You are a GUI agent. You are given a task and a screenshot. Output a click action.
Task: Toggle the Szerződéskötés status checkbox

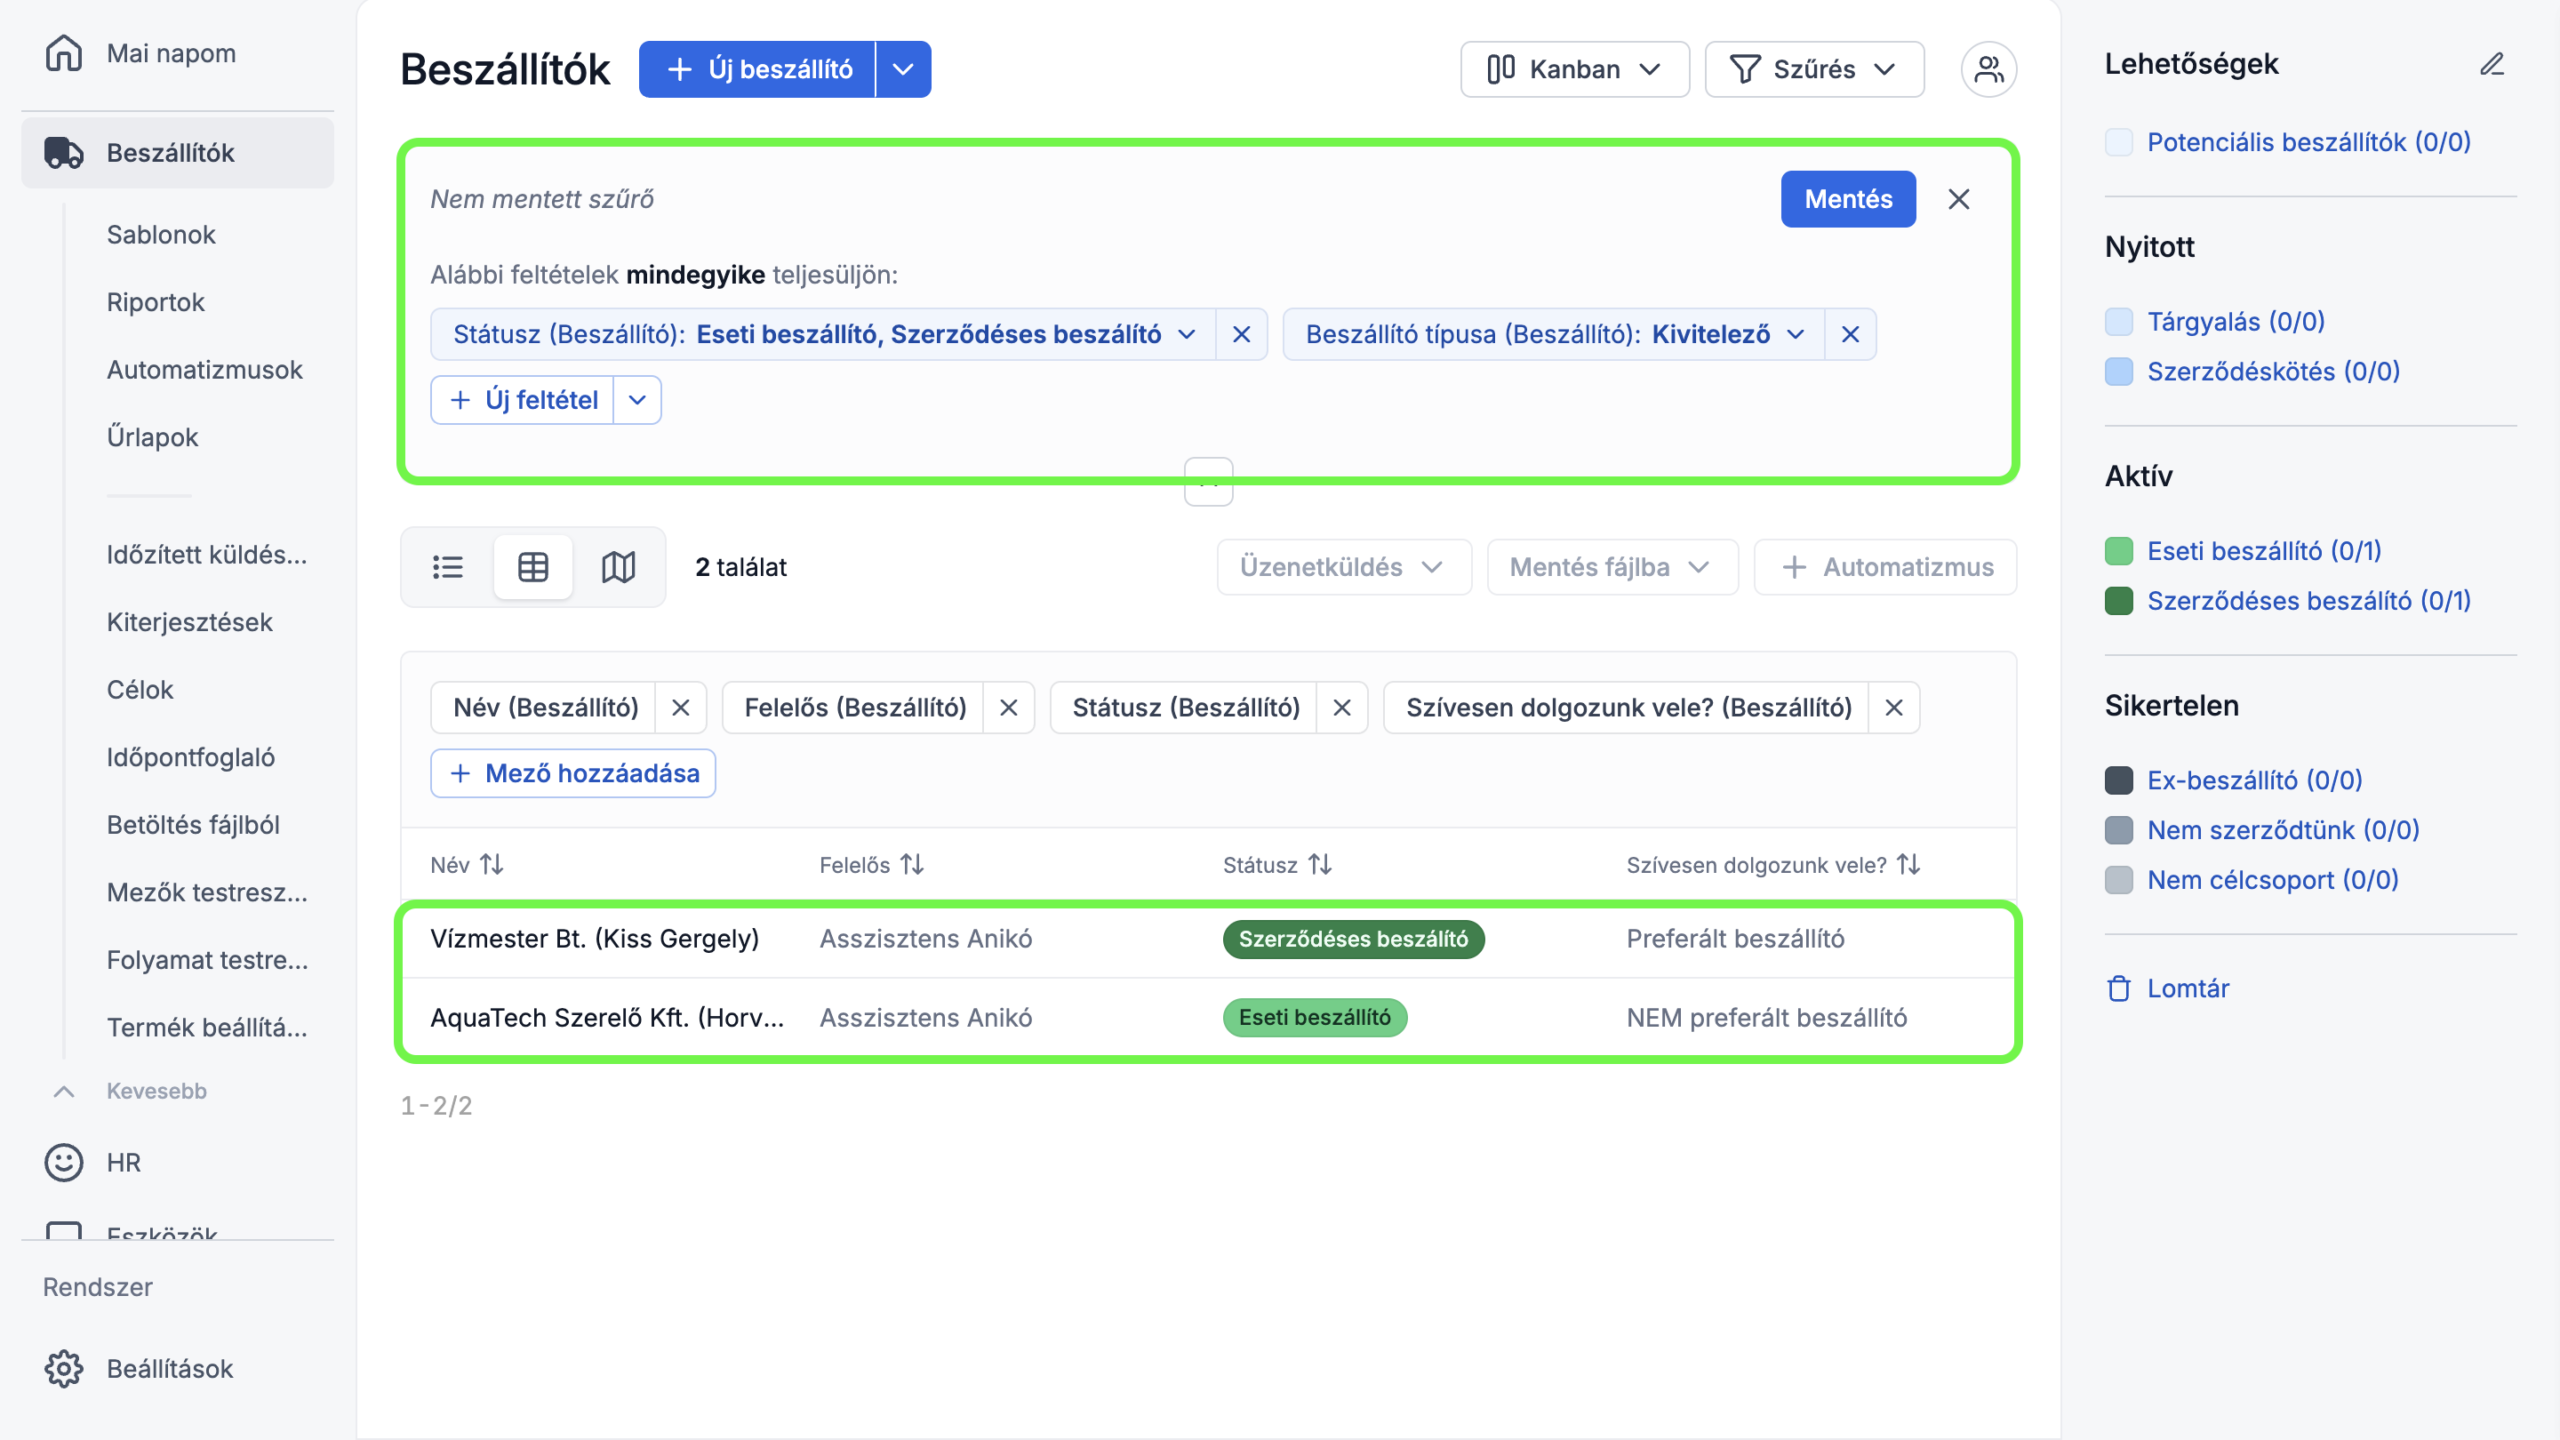click(2118, 372)
